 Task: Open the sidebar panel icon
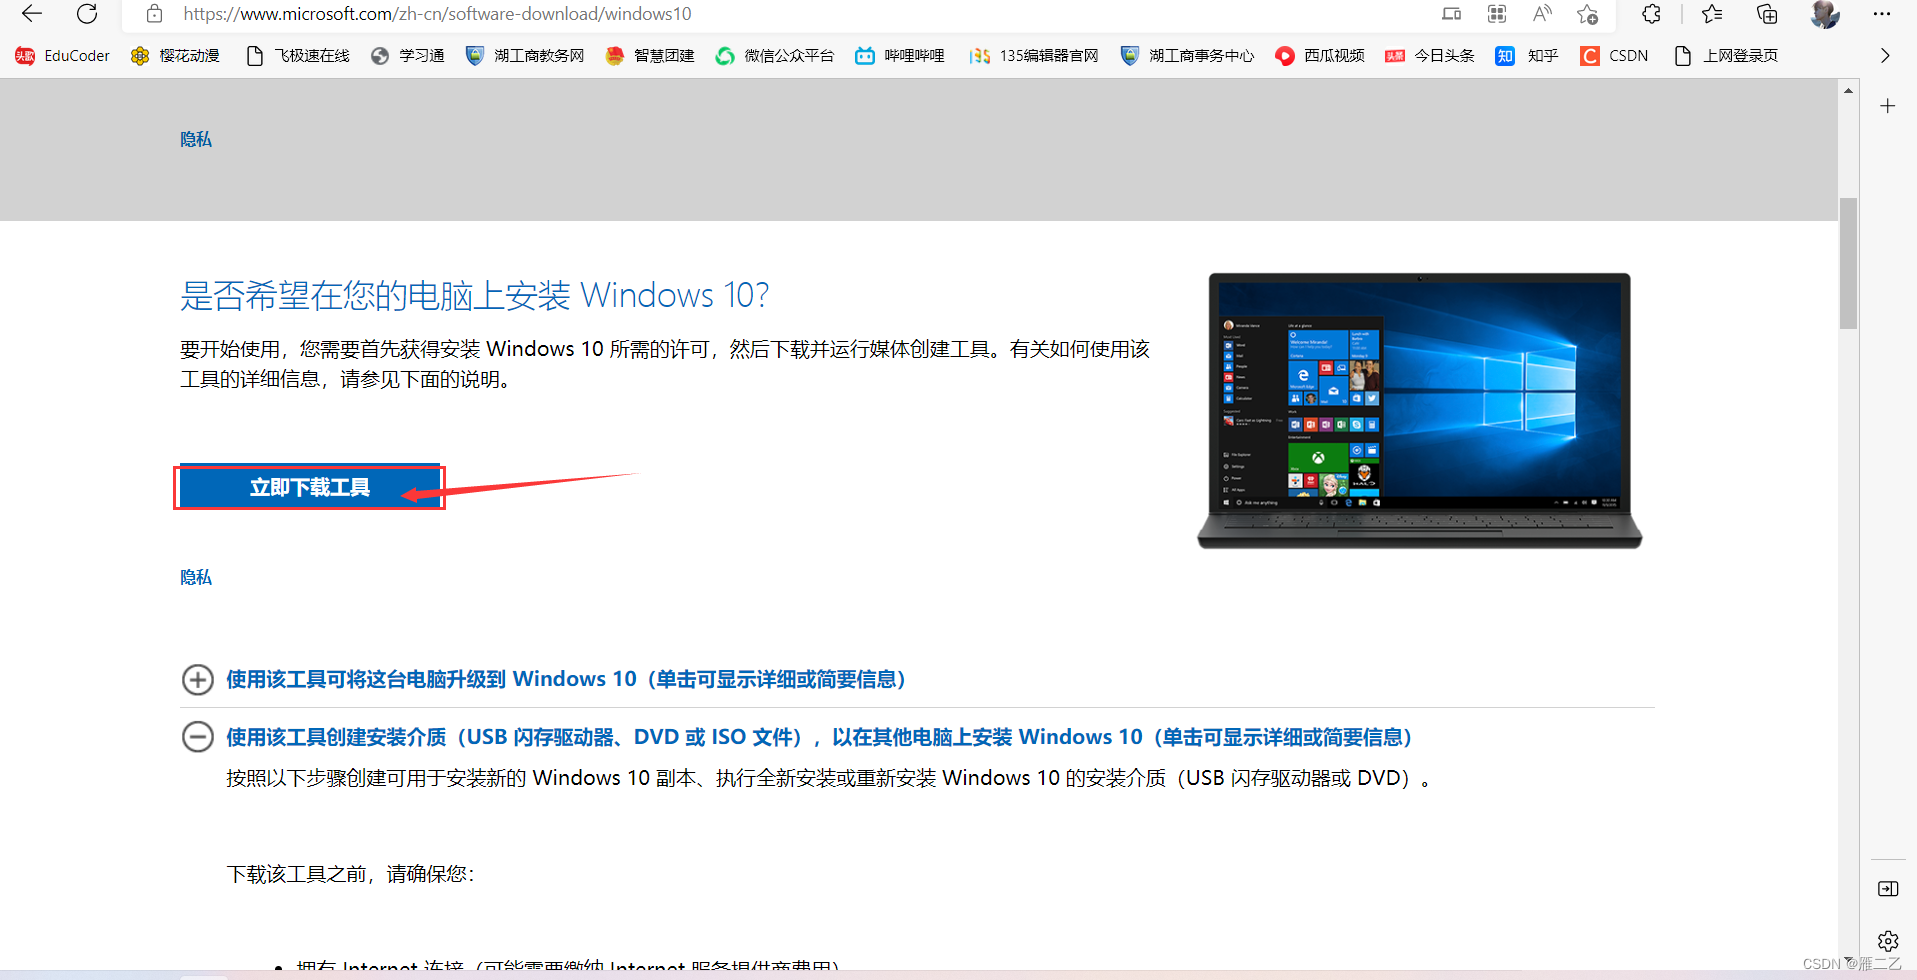[x=1888, y=888]
